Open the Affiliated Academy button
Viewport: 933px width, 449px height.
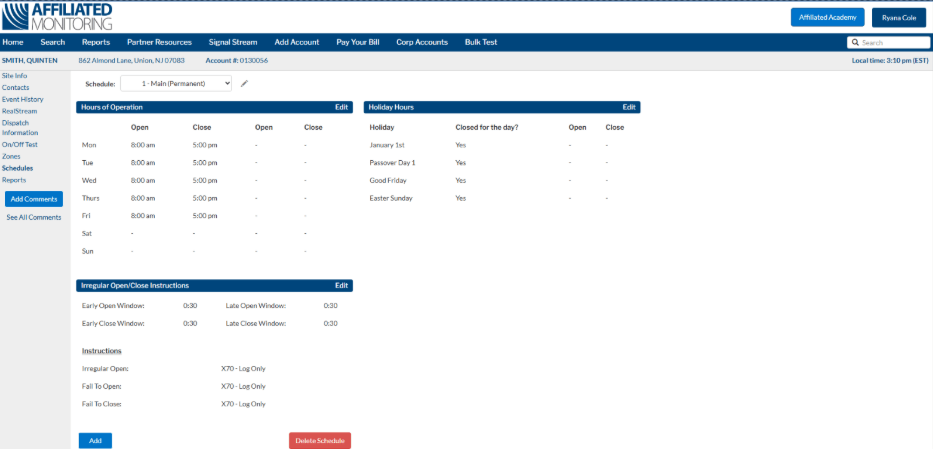click(827, 17)
